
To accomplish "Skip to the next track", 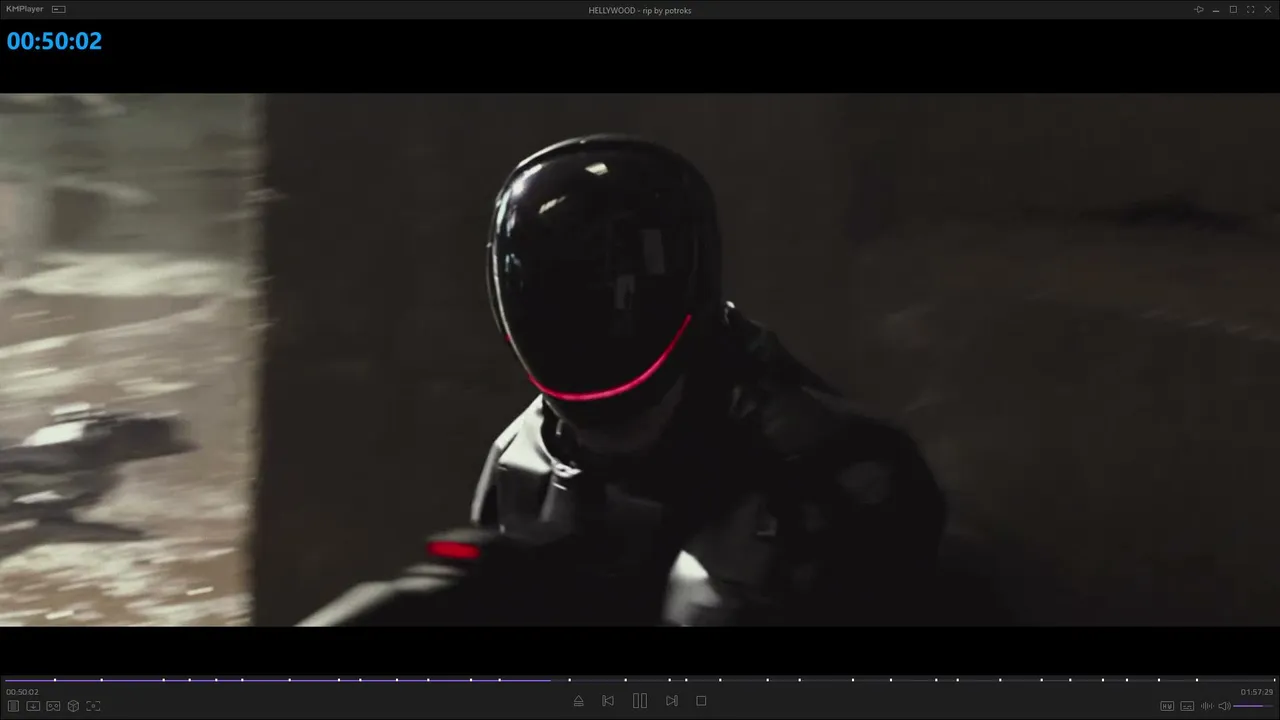I will [x=672, y=701].
